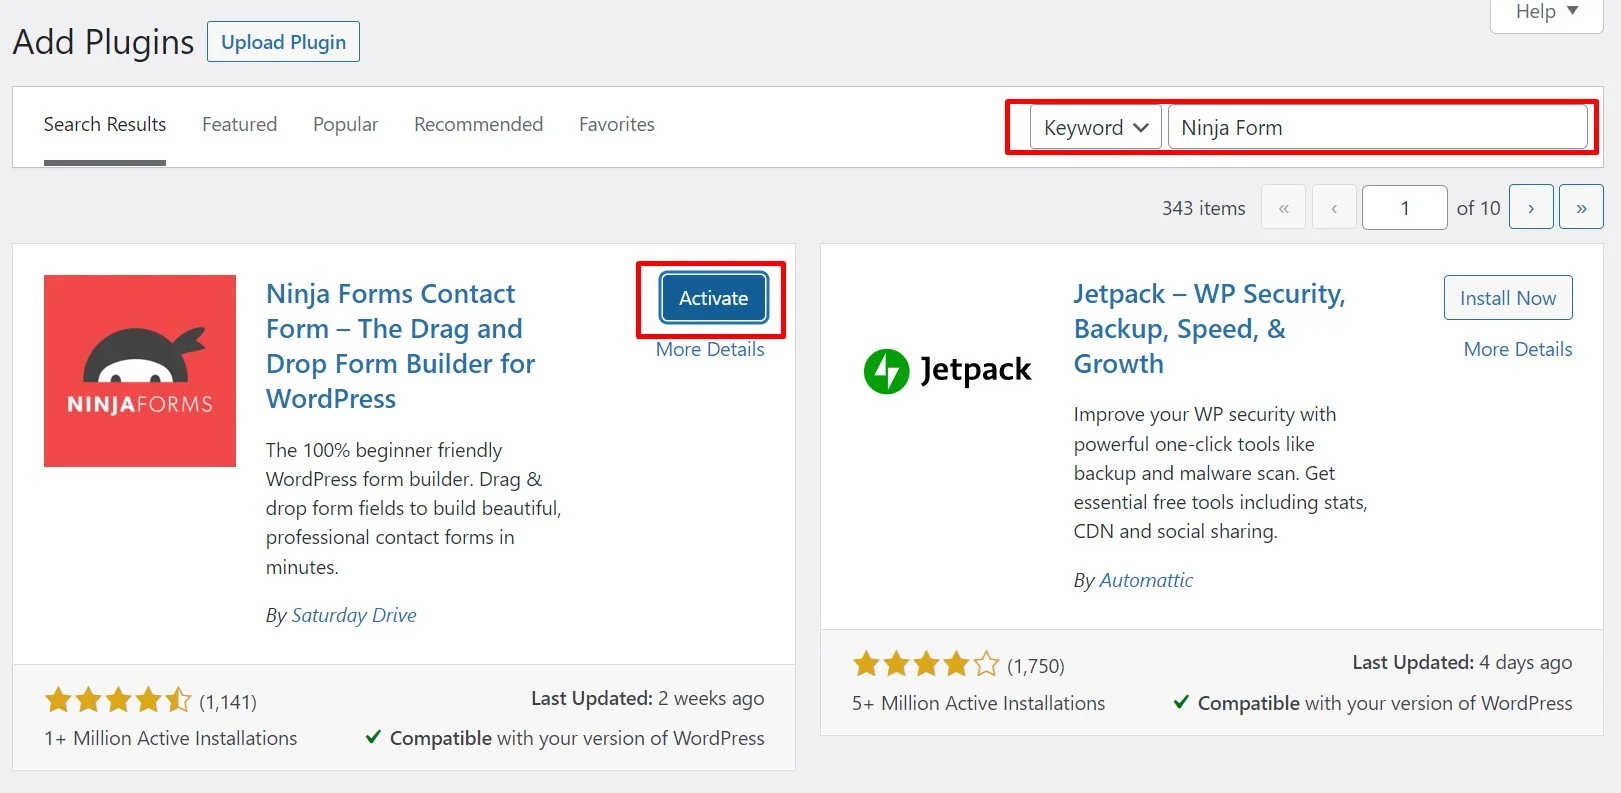Click the Jetpack compatibility checkmark
Screen dimensions: 1621x793
point(1181,702)
